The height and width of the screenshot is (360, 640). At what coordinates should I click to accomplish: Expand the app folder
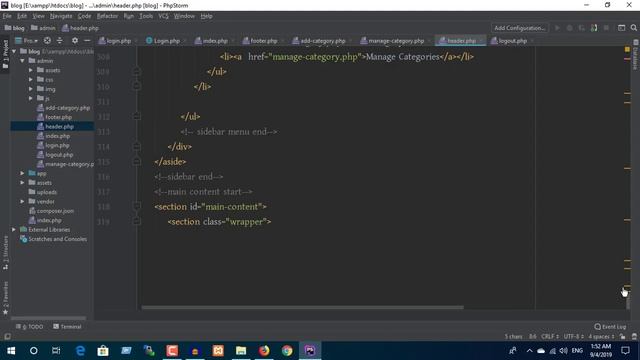click(22, 173)
